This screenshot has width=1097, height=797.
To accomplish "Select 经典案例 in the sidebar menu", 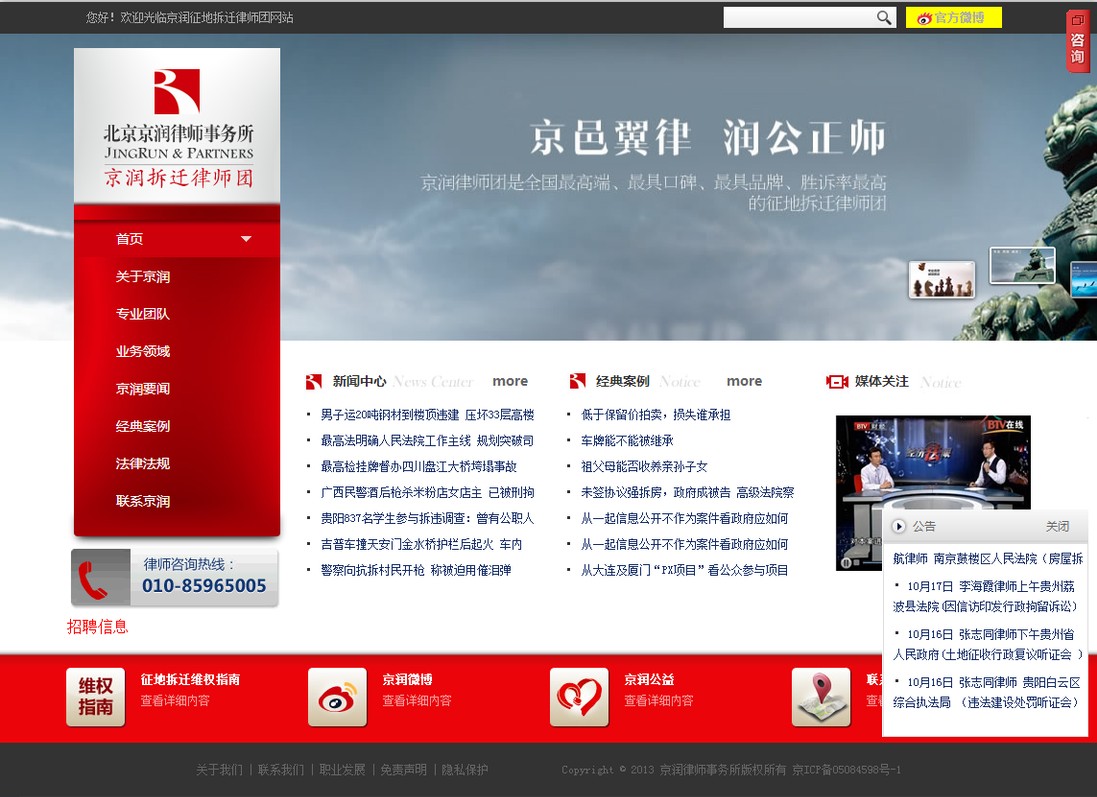I will (143, 426).
